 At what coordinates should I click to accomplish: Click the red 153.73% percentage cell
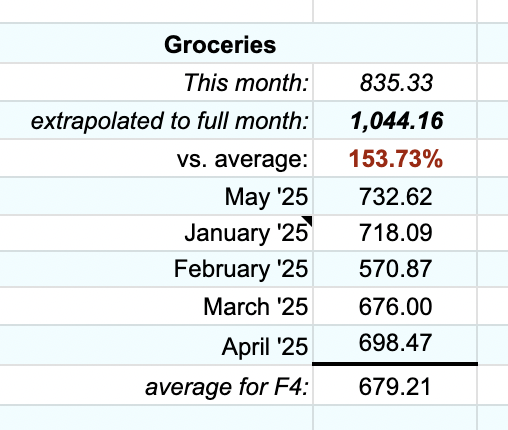pos(396,159)
